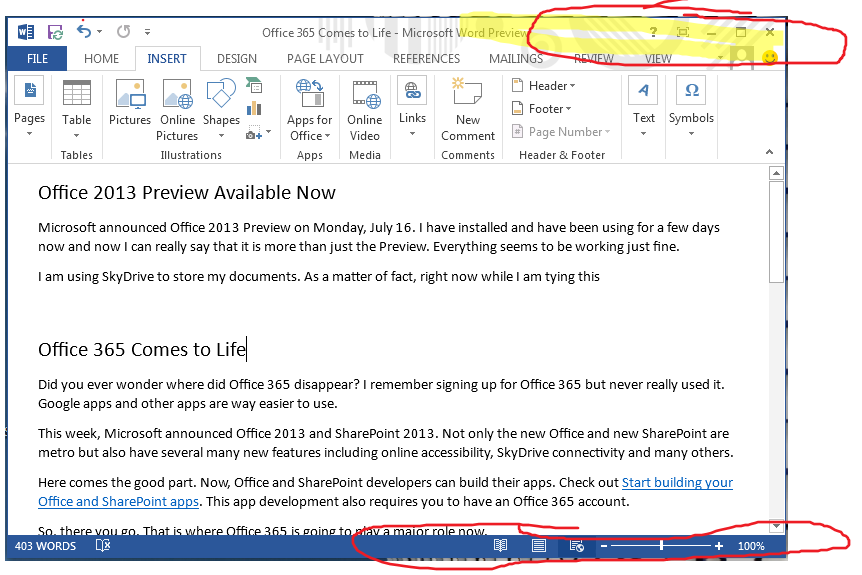Zoom in with the plus button
This screenshot has height=575, width=862.
tap(719, 546)
